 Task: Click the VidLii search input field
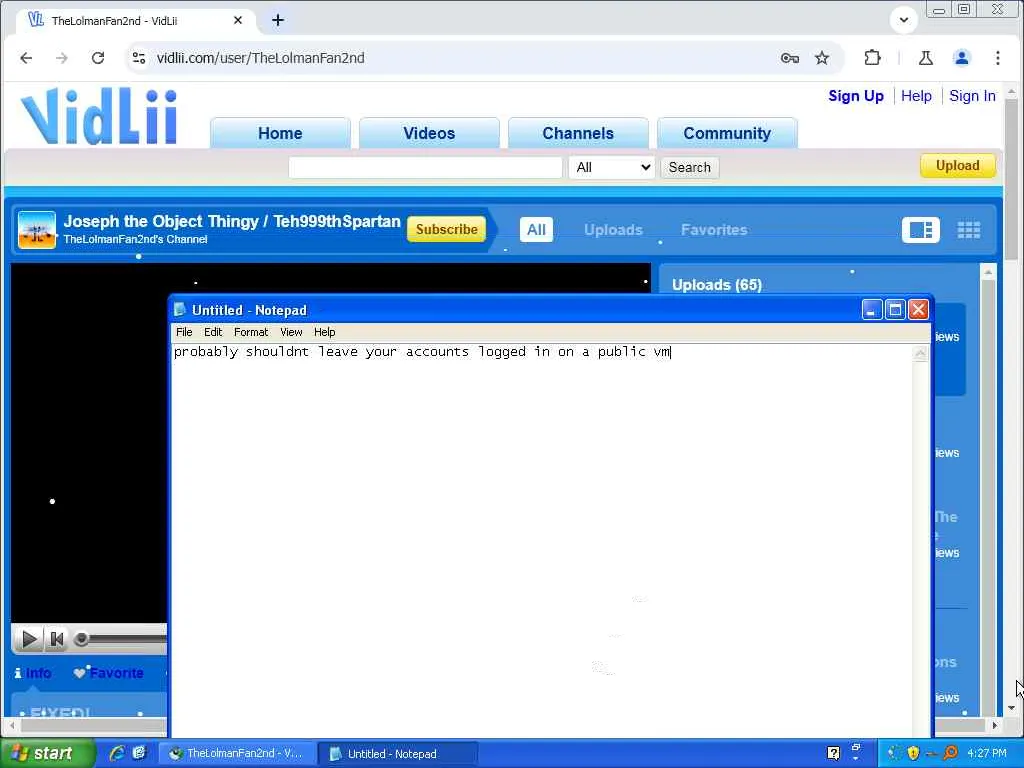pyautogui.click(x=425, y=168)
